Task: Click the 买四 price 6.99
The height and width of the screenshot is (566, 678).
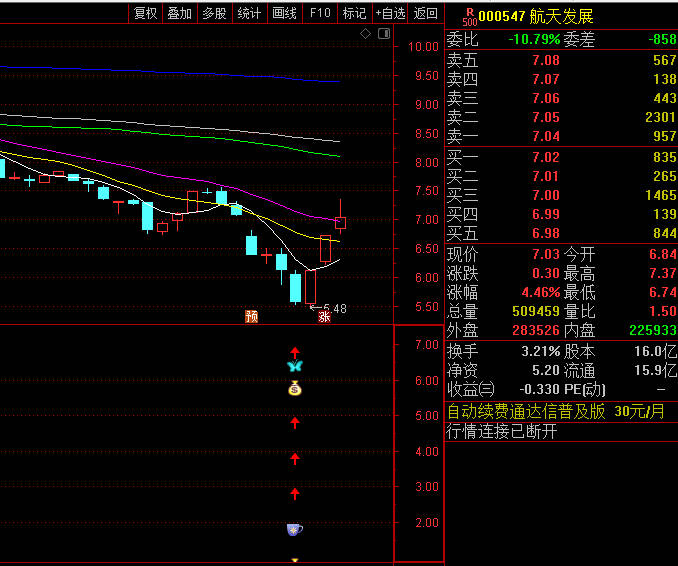Action: coord(546,214)
